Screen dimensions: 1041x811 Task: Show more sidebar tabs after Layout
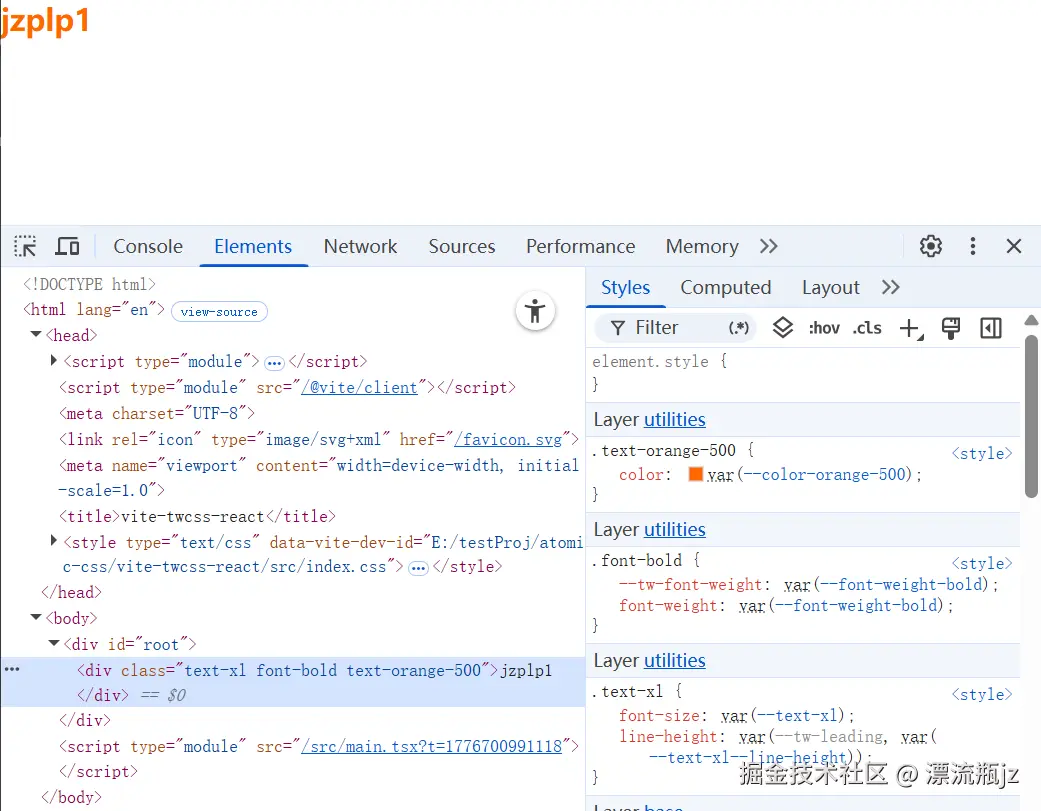[890, 287]
